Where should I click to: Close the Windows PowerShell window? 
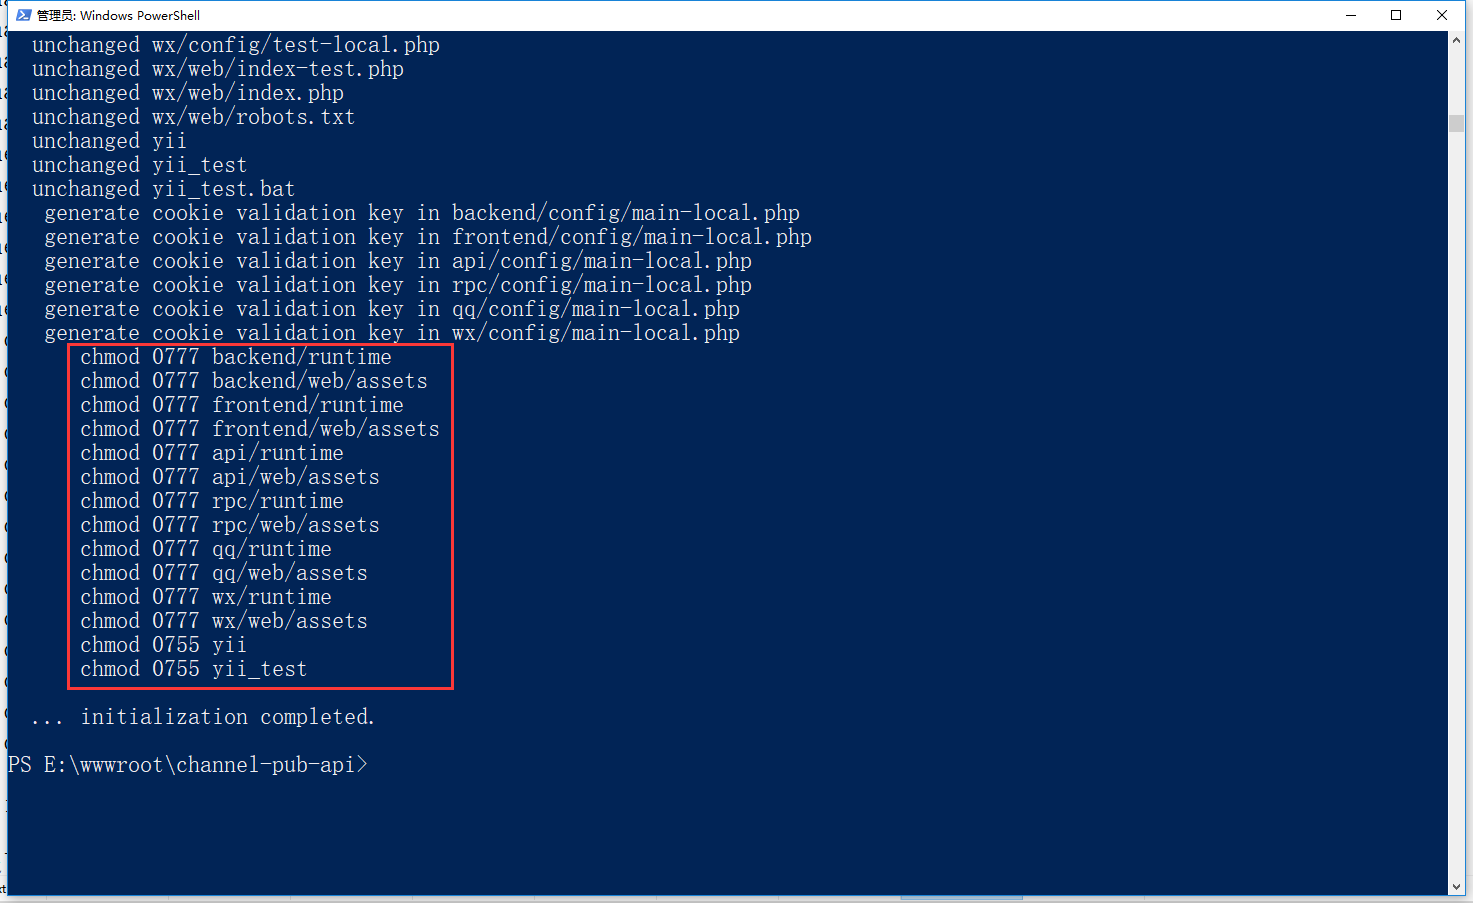point(1442,15)
